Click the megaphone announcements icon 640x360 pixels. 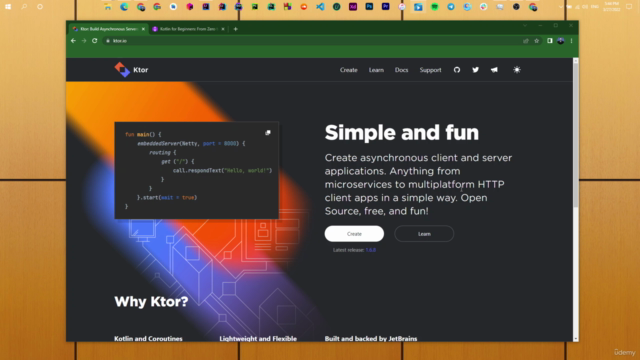(494, 70)
